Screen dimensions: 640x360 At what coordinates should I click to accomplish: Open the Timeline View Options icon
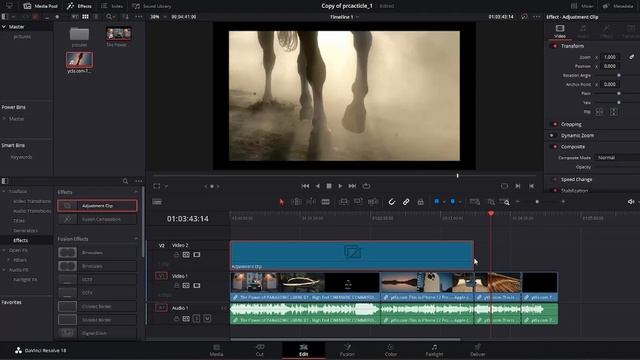pyautogui.click(x=157, y=202)
